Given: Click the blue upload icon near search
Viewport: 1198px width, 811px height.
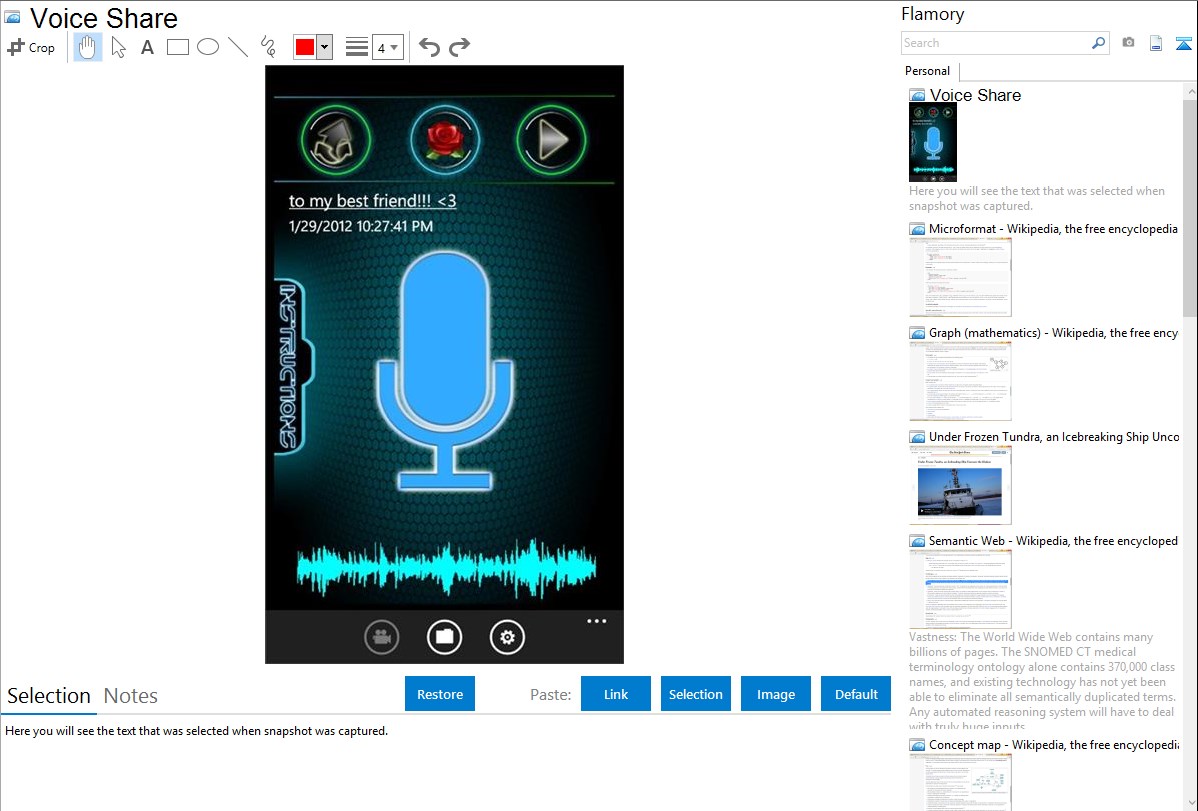Looking at the screenshot, I should point(1183,44).
